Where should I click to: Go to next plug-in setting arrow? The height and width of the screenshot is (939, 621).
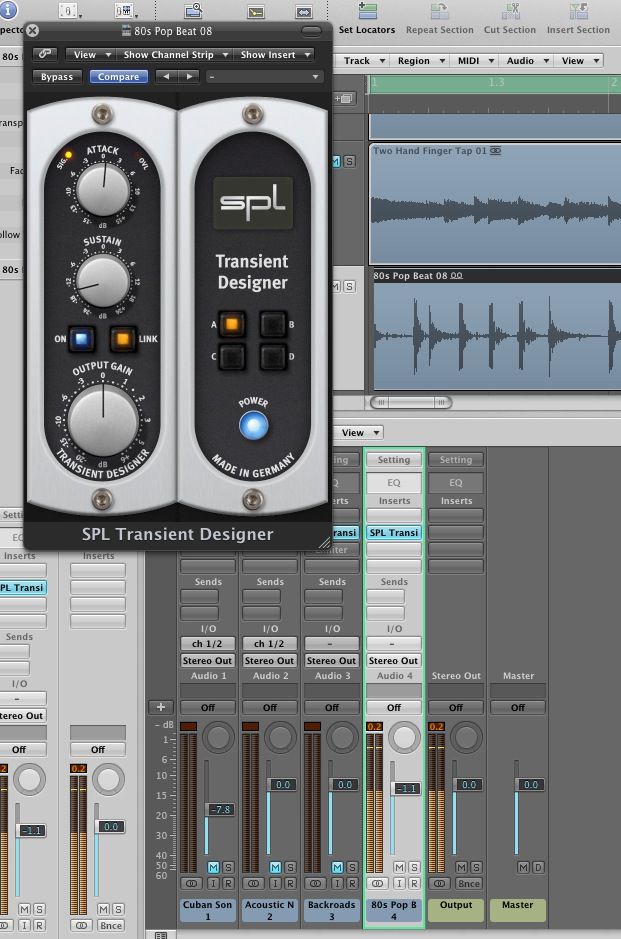click(189, 77)
